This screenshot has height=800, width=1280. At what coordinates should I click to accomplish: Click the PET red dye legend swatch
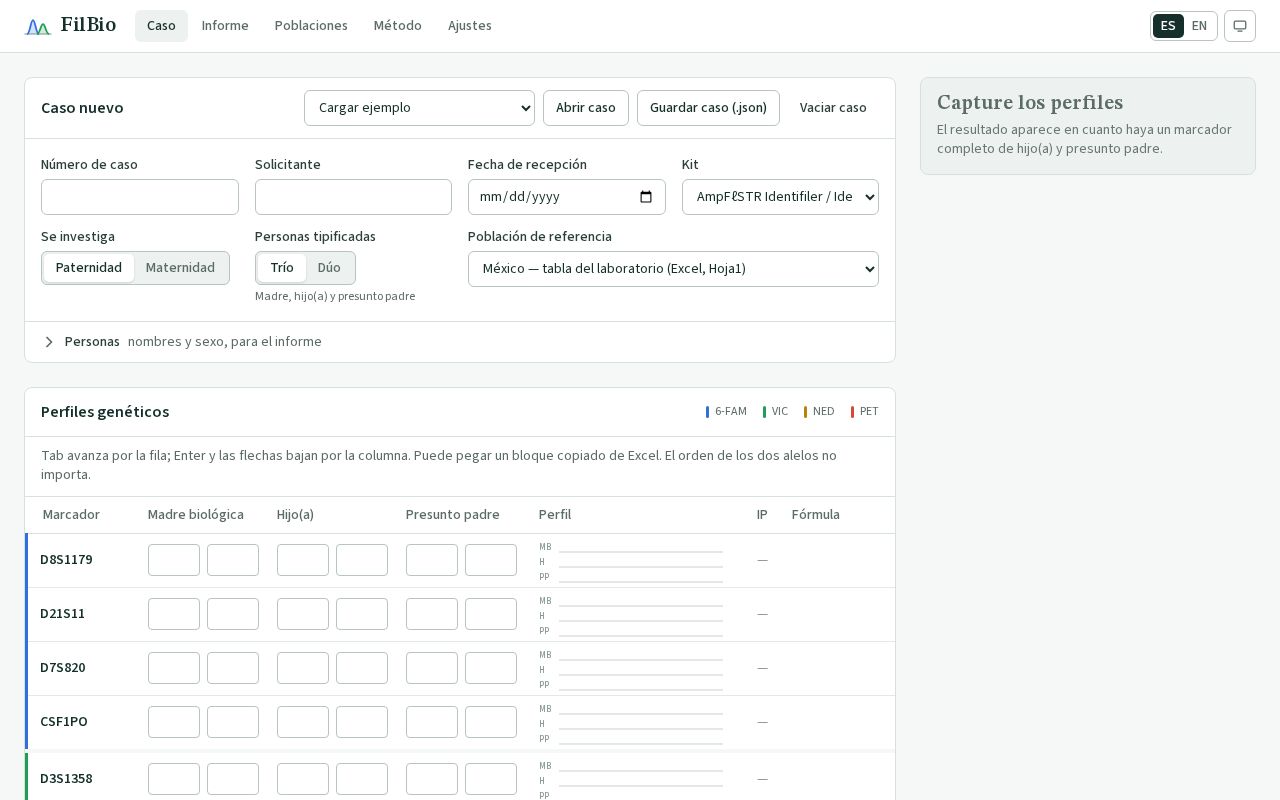pos(853,412)
